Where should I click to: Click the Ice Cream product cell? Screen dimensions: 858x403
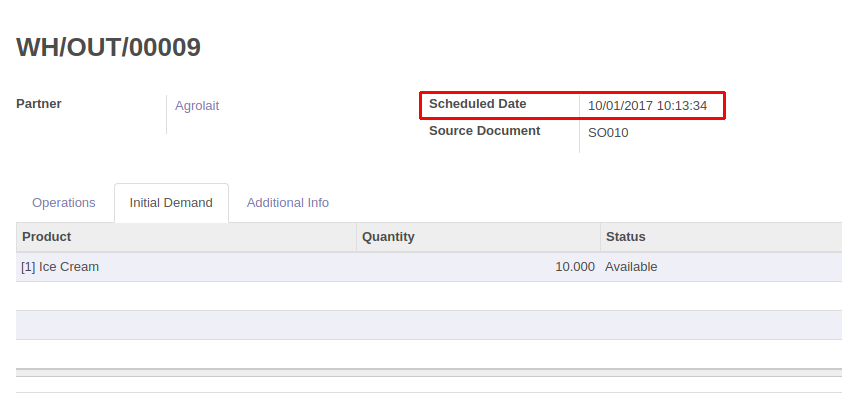(60, 267)
